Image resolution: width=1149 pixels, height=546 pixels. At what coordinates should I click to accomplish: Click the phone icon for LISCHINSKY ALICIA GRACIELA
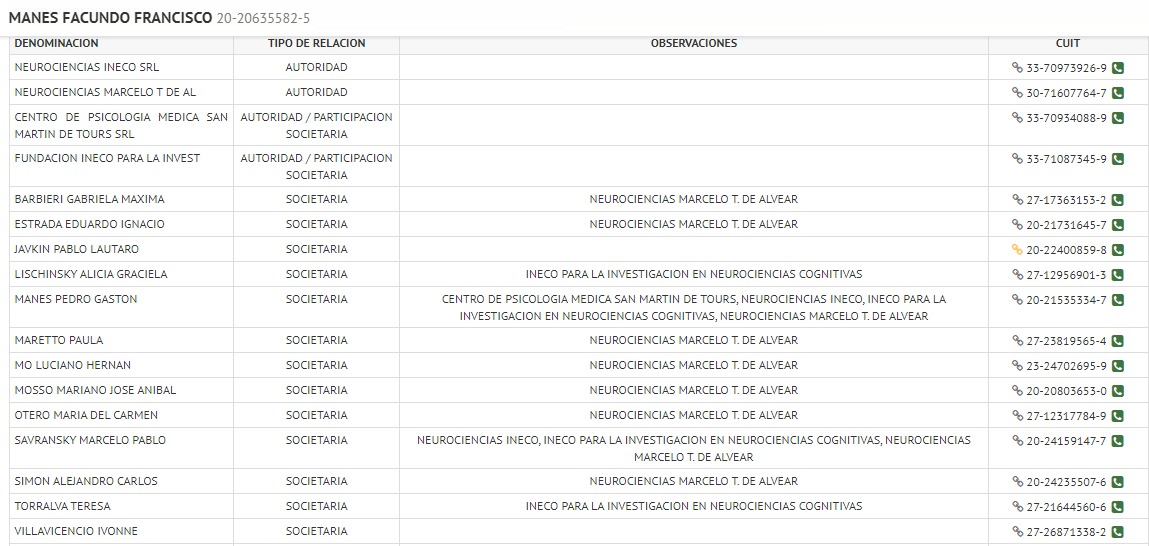[x=1117, y=275]
